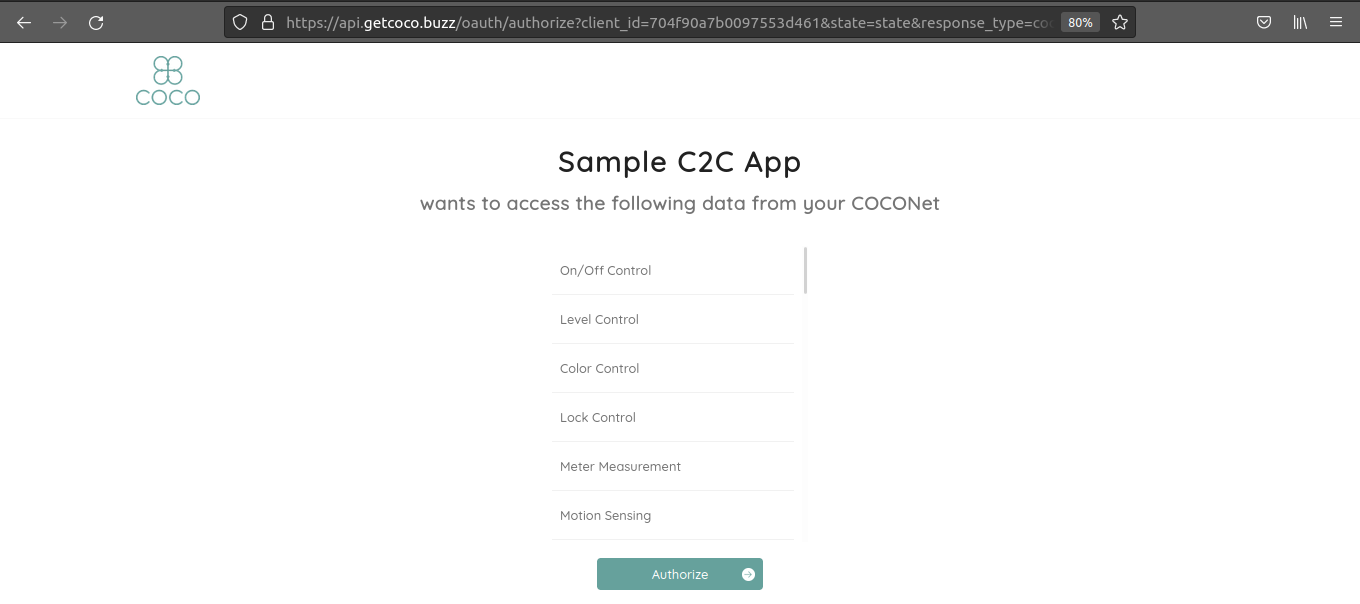Click the 80% zoom level indicator
The height and width of the screenshot is (604, 1360).
point(1080,22)
